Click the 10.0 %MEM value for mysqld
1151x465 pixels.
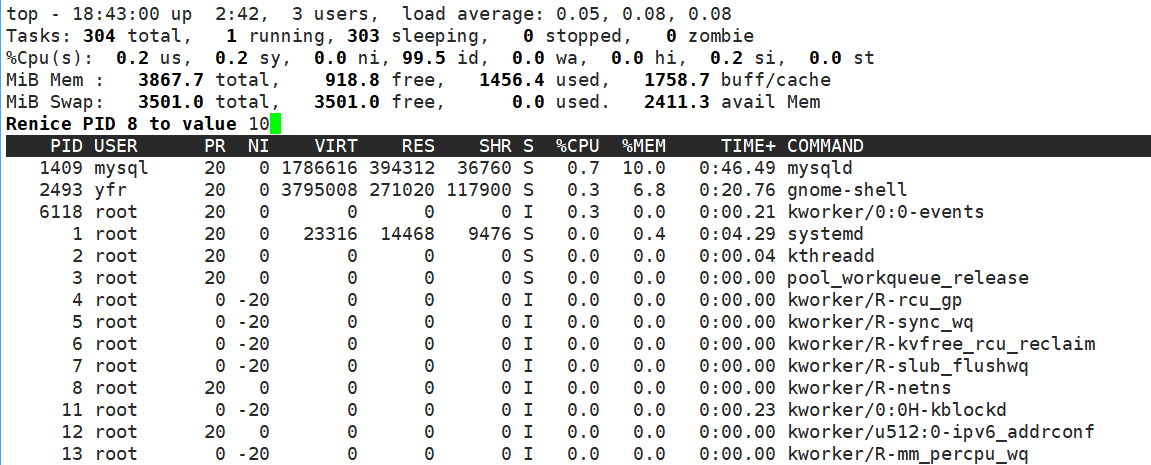644,168
